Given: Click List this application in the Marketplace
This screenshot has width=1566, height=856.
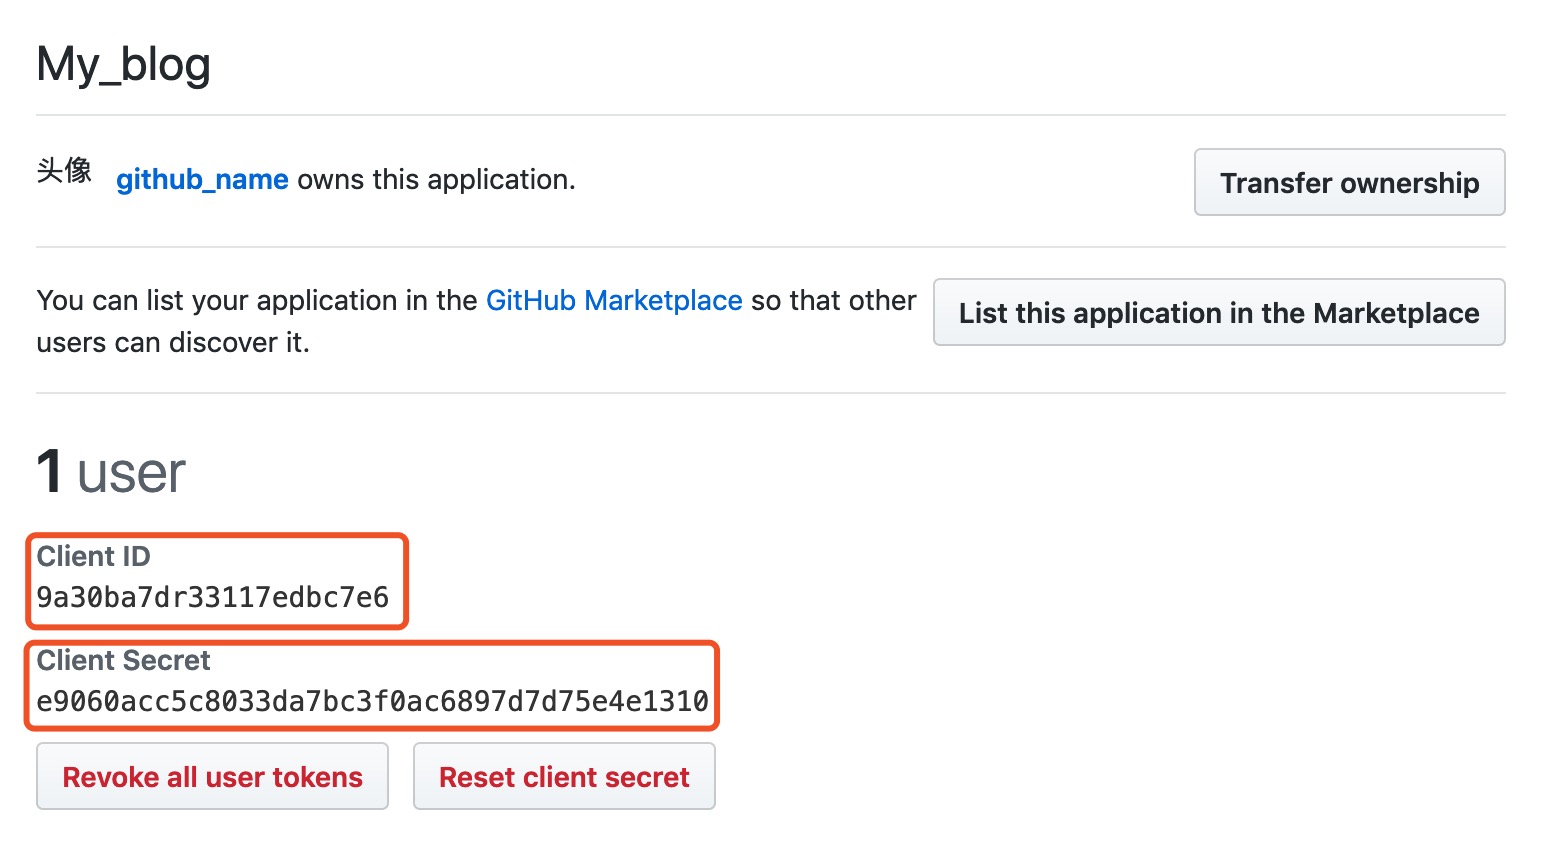Looking at the screenshot, I should [1219, 313].
